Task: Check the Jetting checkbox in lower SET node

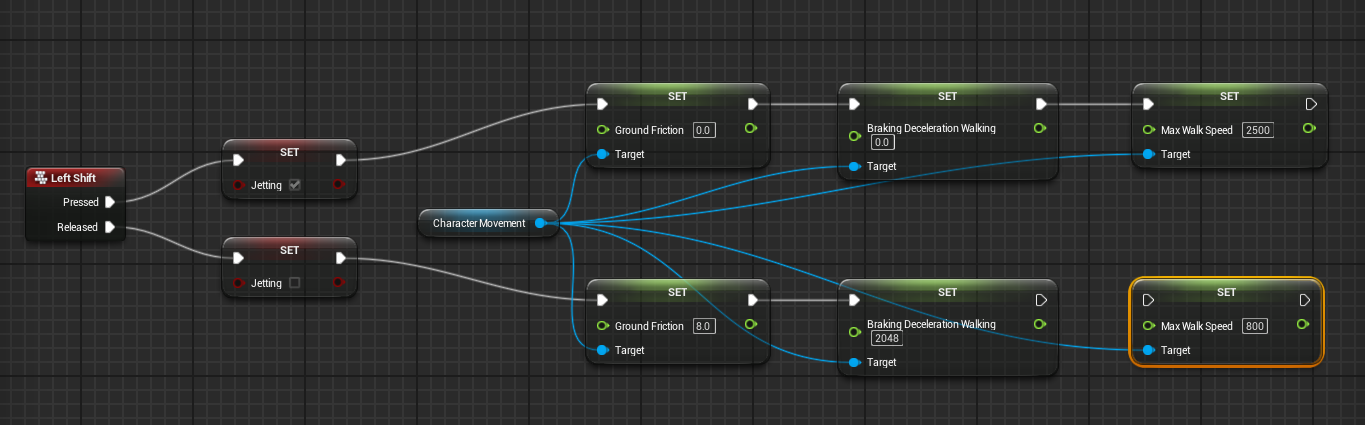Action: pyautogui.click(x=294, y=283)
